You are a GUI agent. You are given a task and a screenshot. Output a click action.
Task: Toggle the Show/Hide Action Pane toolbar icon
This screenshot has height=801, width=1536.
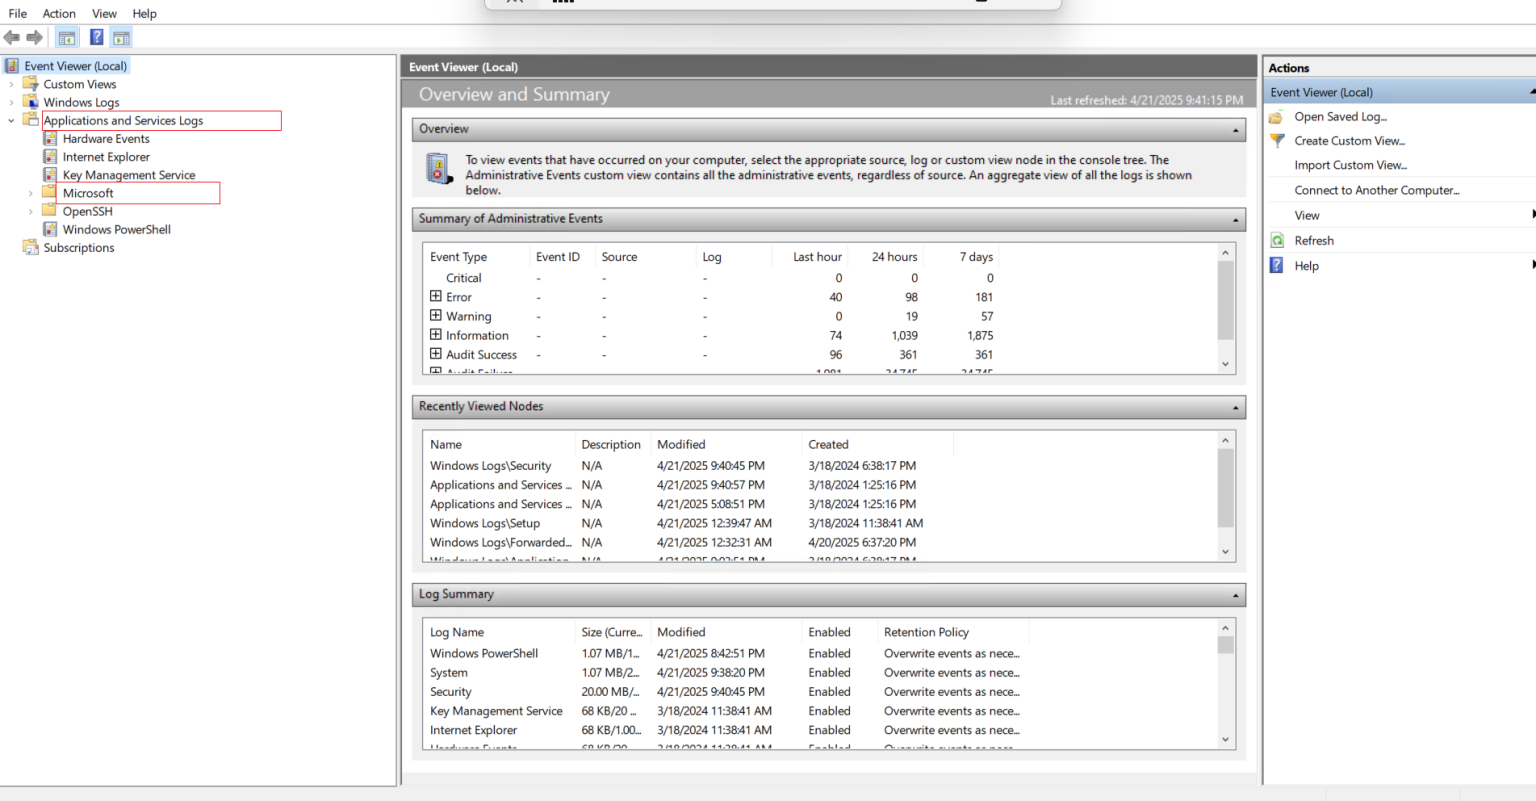pos(121,37)
